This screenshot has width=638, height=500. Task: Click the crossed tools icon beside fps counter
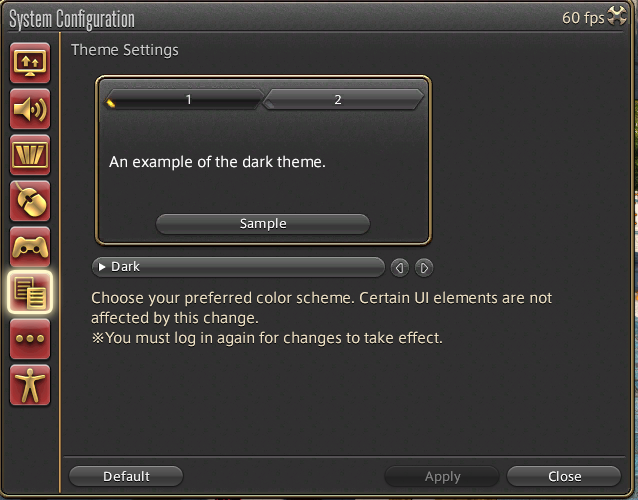pyautogui.click(x=617, y=16)
